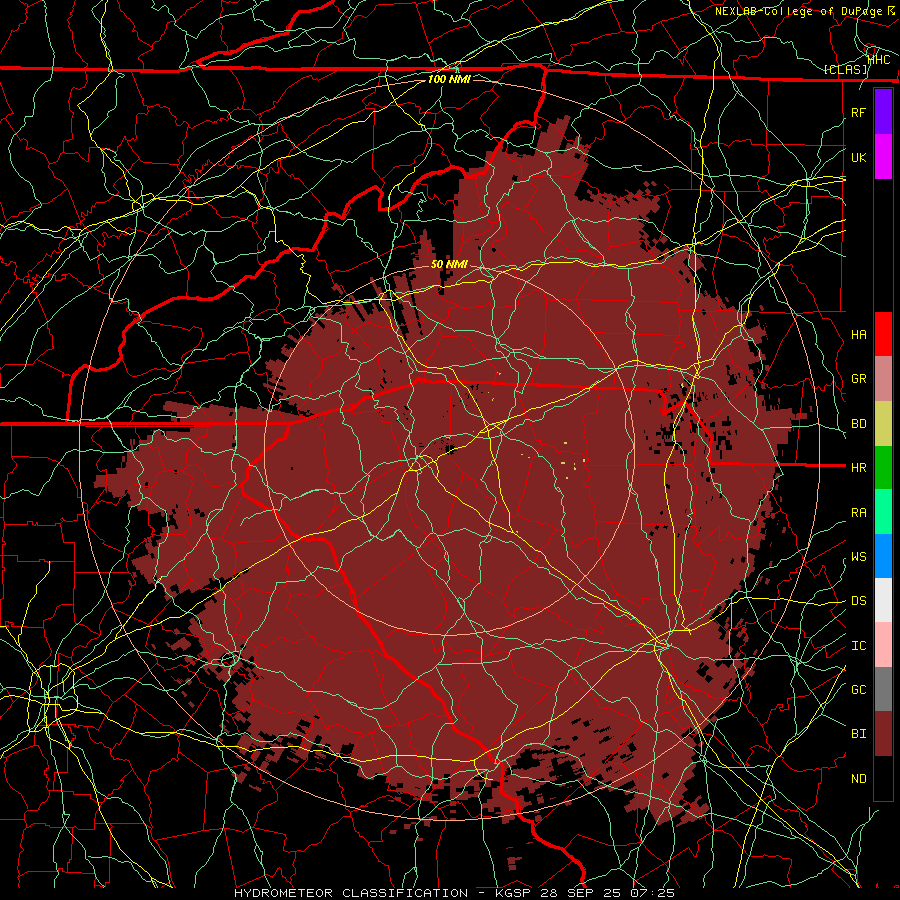Click the 'RA' legend label
Screen dimensions: 900x900
coord(858,512)
